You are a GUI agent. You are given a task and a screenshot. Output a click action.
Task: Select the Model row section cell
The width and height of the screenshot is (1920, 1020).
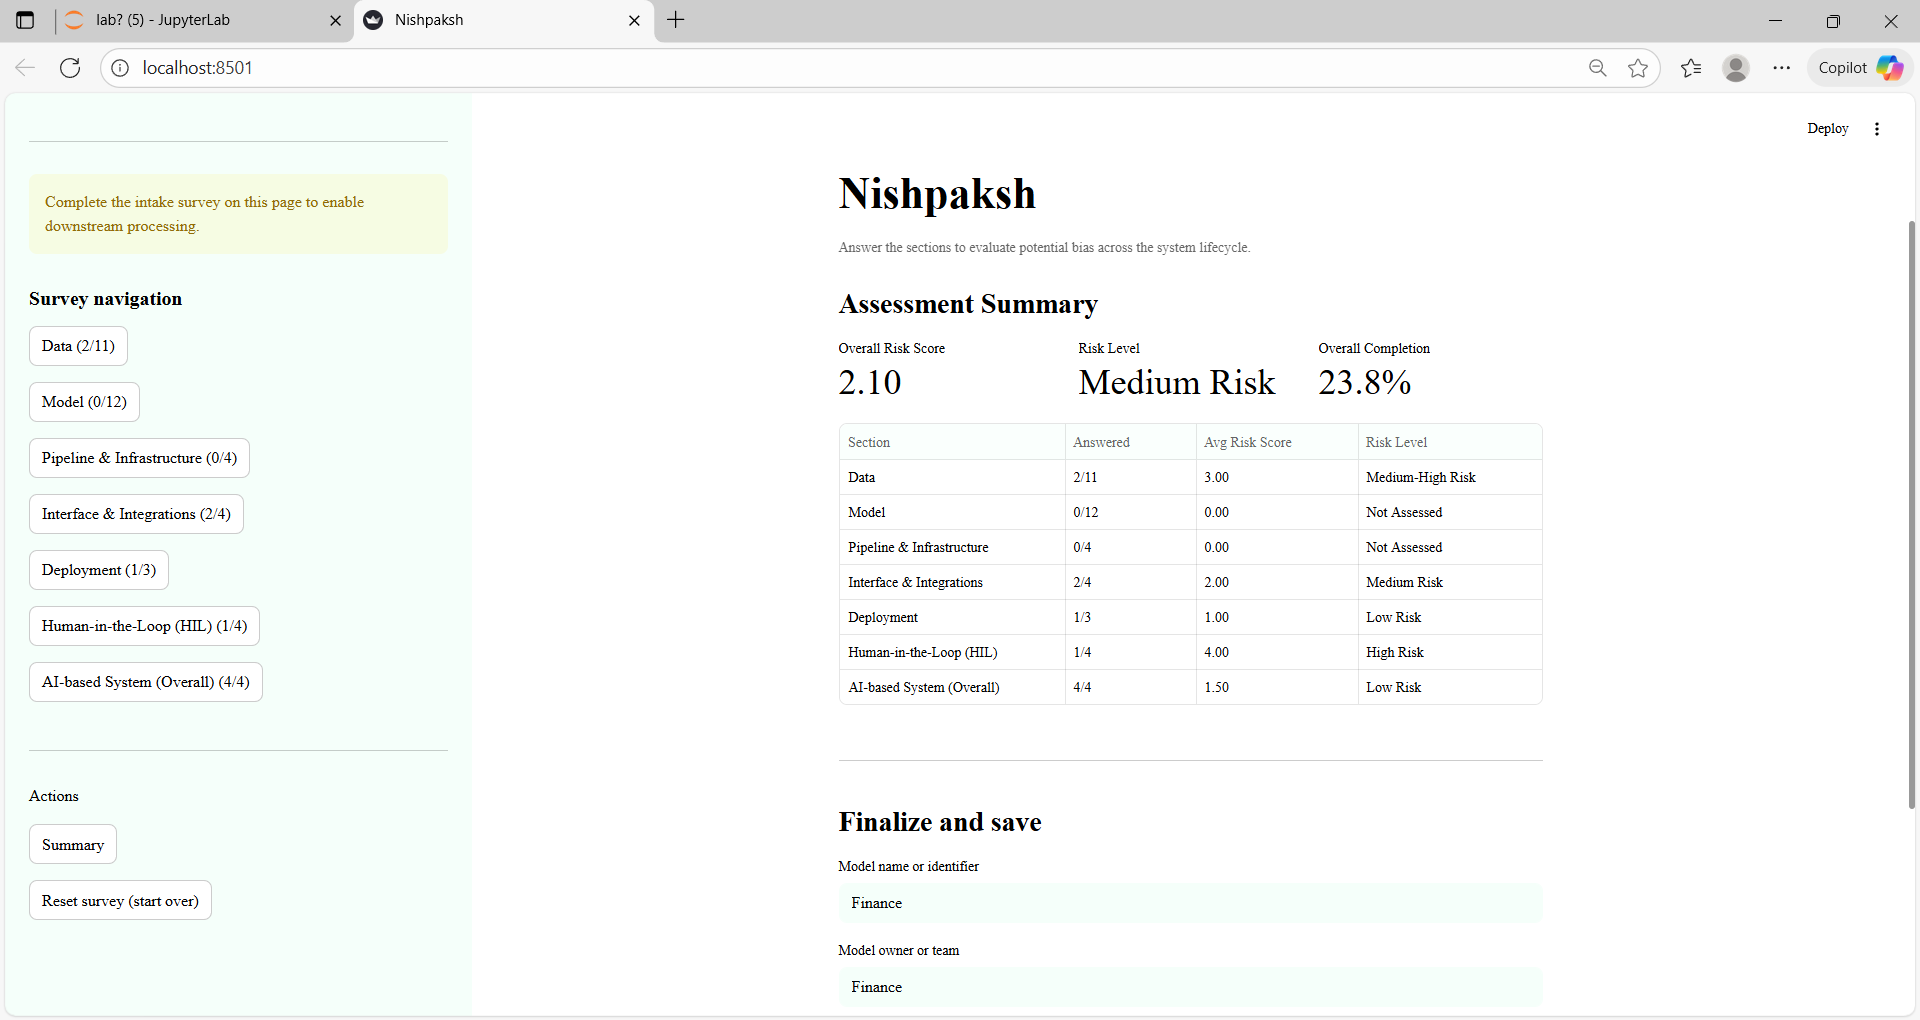pyautogui.click(x=952, y=512)
